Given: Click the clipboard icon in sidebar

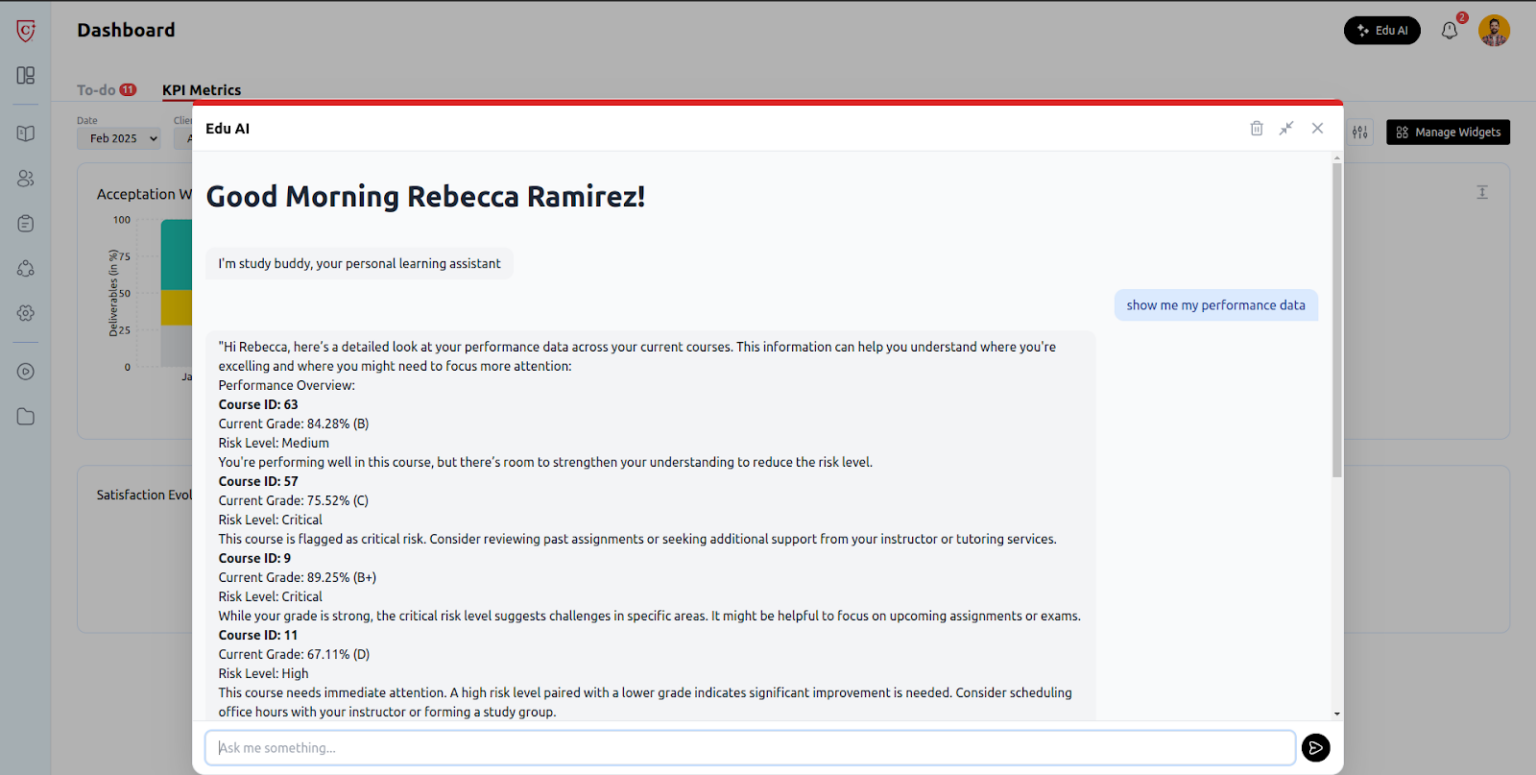Looking at the screenshot, I should 26,223.
